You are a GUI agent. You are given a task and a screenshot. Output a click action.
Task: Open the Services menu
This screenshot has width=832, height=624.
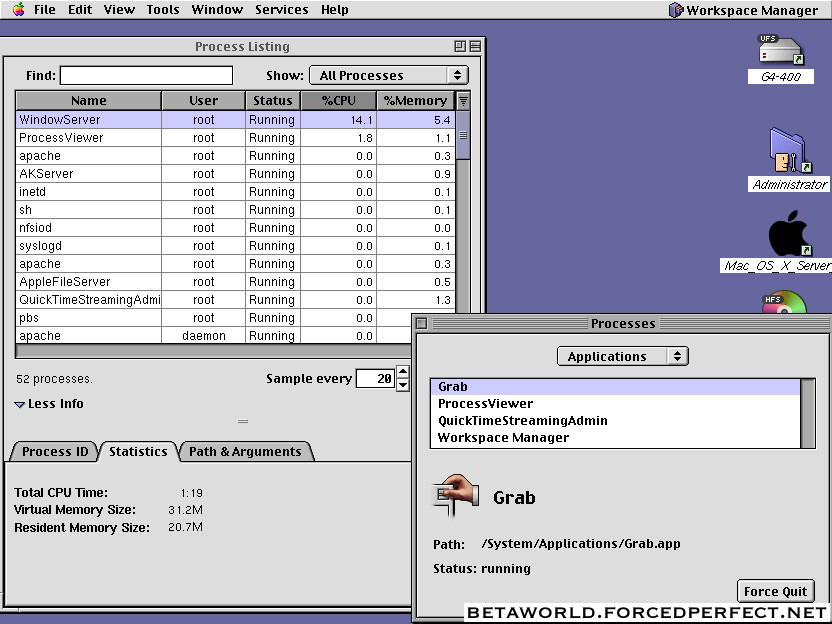[x=281, y=10]
